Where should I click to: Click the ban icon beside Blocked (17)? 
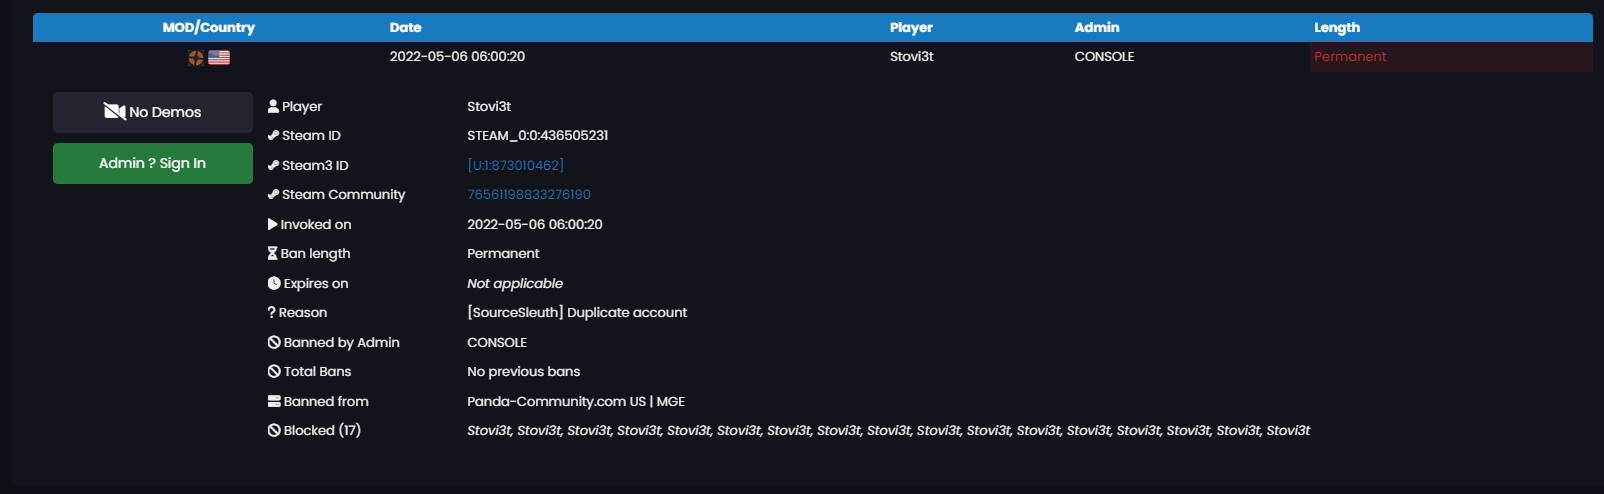click(x=274, y=431)
